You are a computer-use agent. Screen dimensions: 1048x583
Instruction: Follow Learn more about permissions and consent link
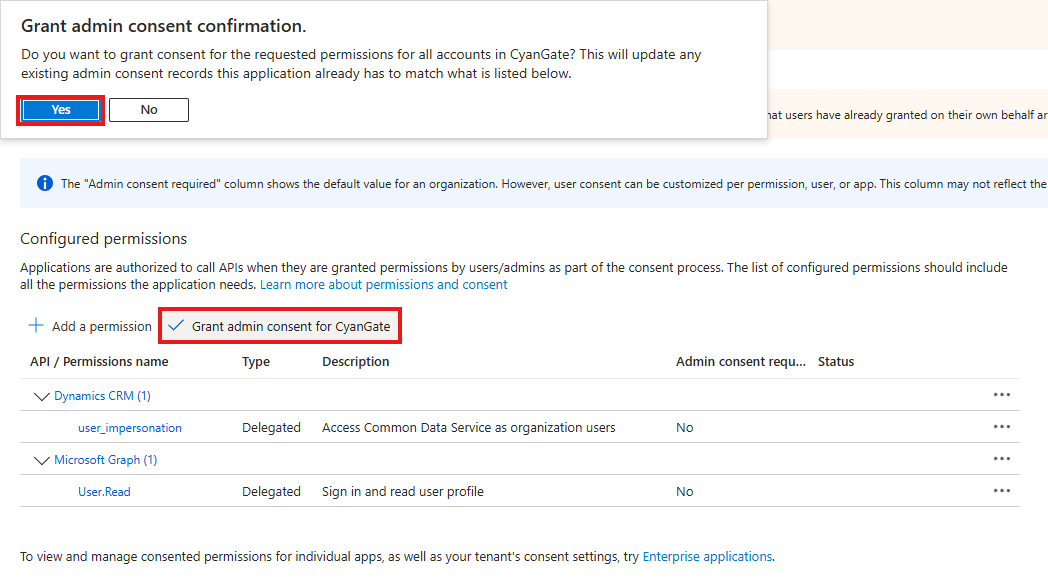(384, 285)
